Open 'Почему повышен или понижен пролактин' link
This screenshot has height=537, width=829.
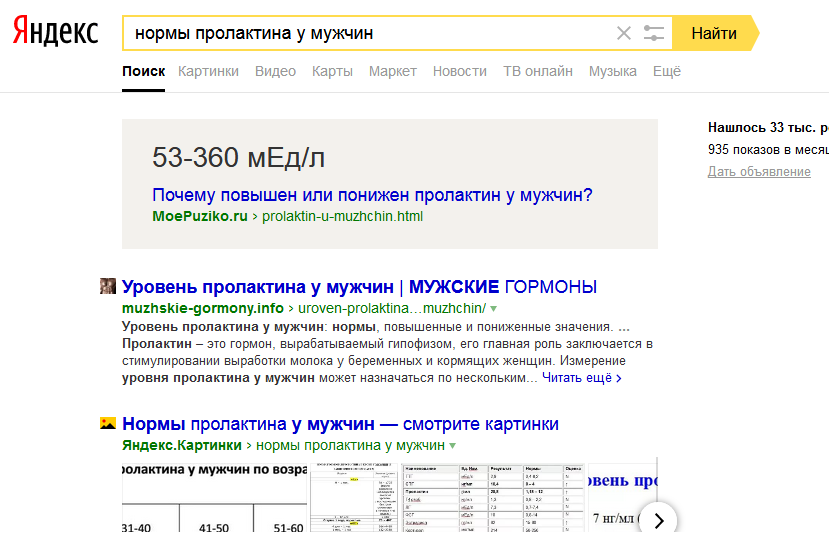click(x=372, y=195)
